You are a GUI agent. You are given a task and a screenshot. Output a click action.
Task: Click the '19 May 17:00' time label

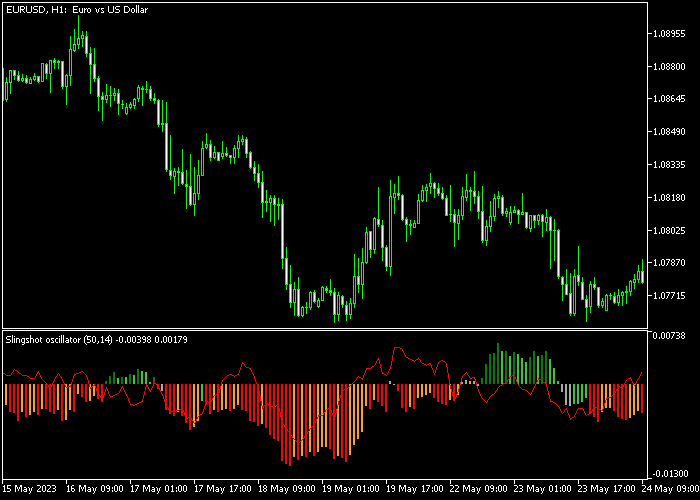(x=415, y=489)
